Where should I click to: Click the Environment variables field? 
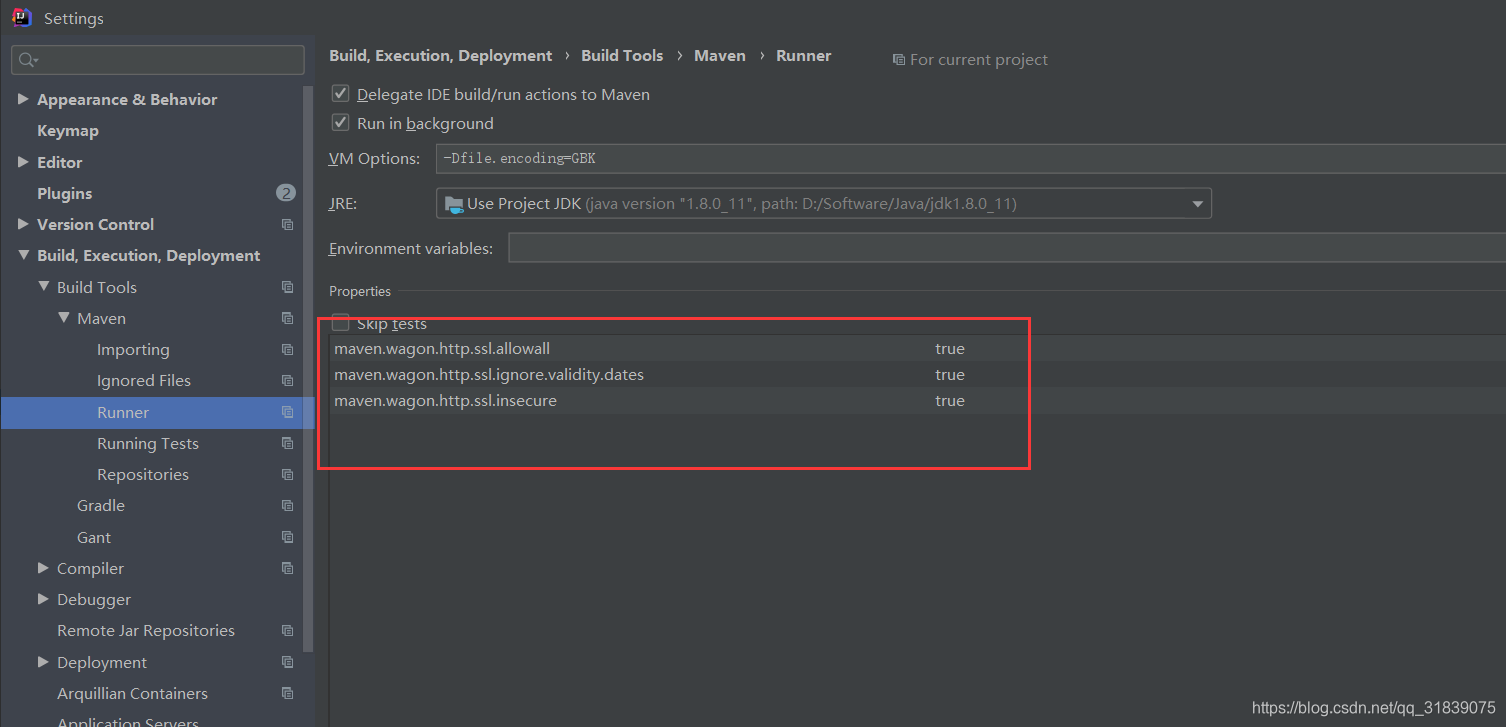(x=1006, y=248)
